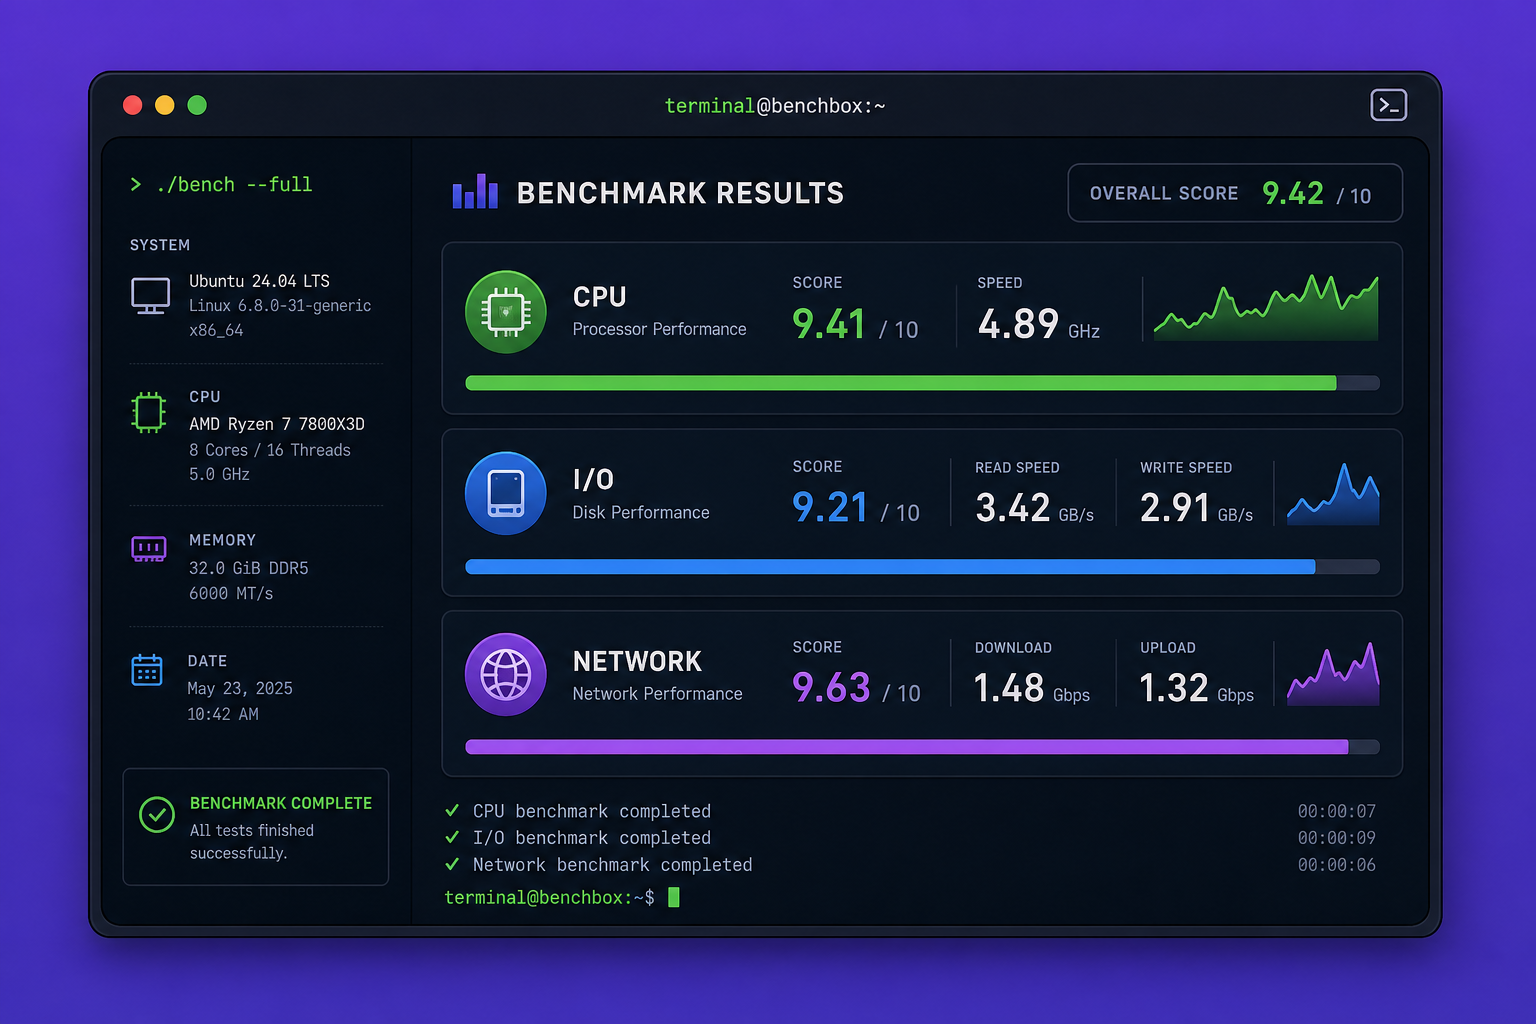Viewport: 1536px width, 1024px height.
Task: Click the 6000 MT/s memory speed text
Action: tap(231, 593)
